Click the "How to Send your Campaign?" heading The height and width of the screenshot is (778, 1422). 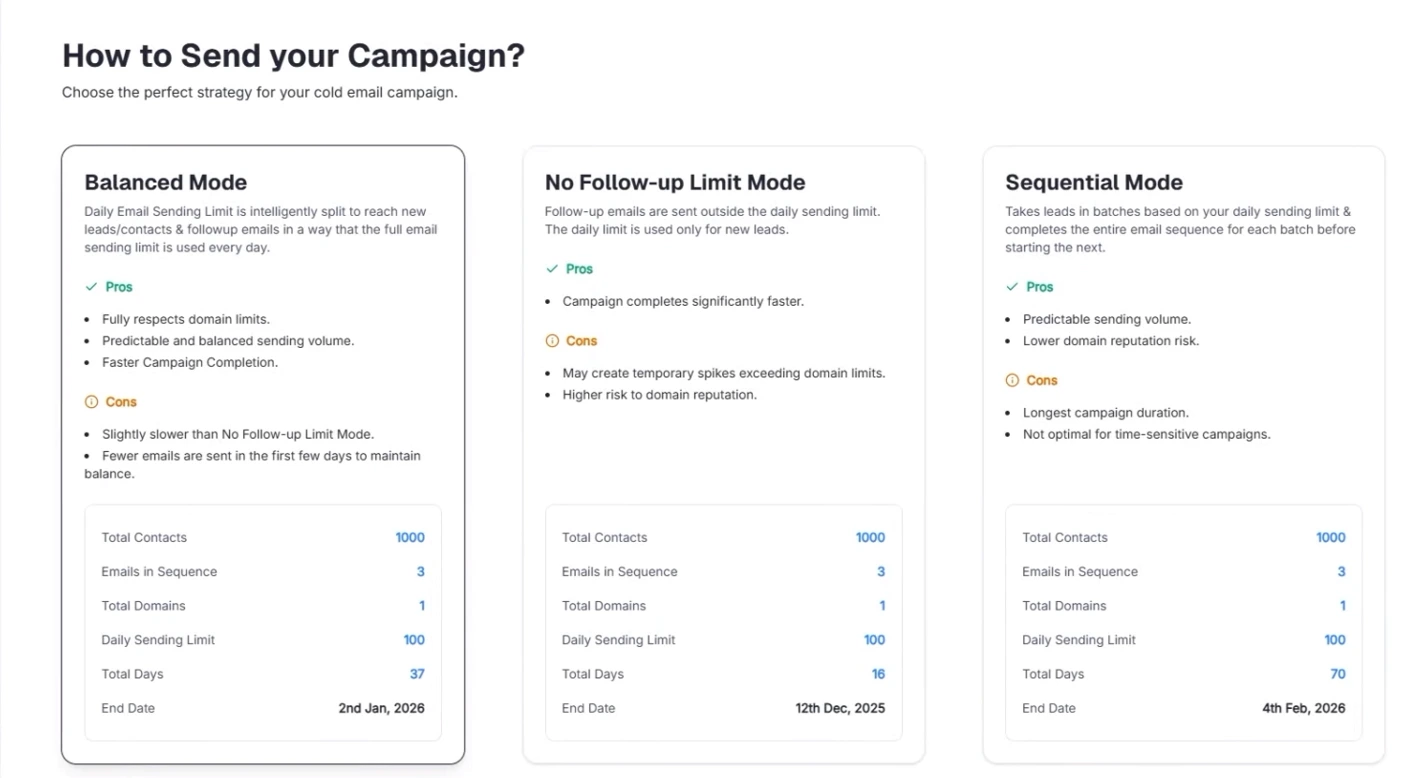pos(293,55)
